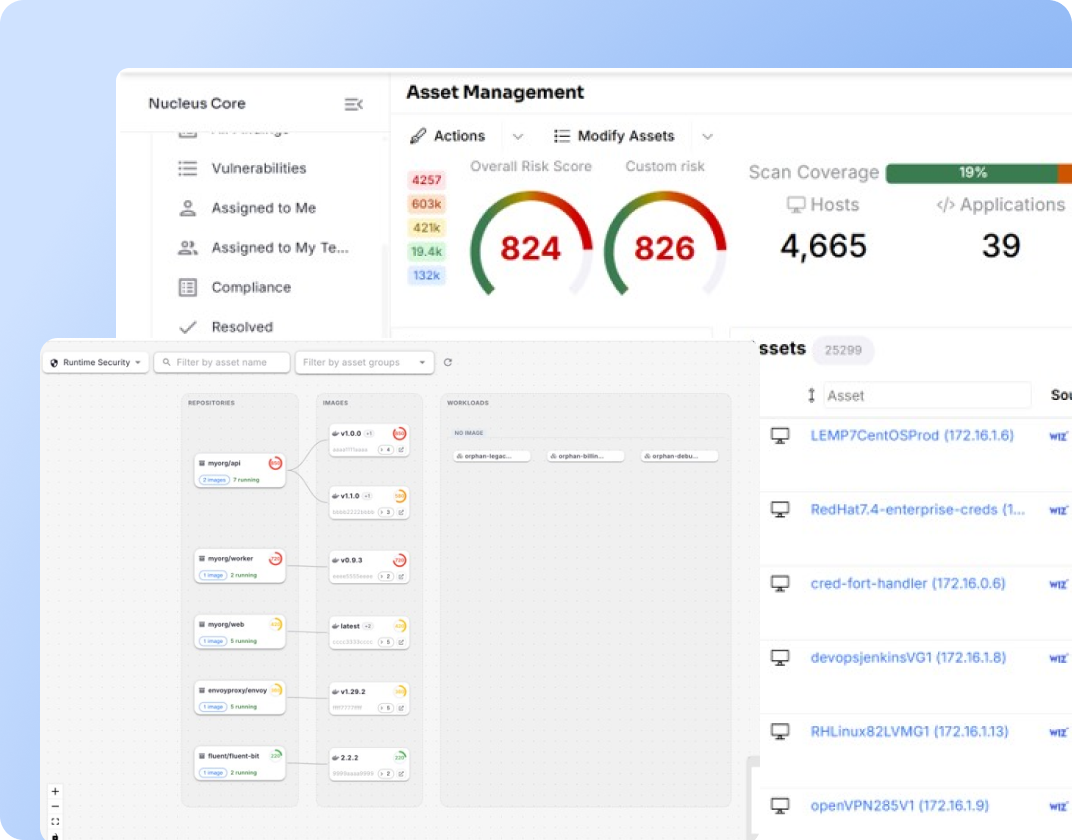Click host icon for cred-fort-handler row
The image size is (1072, 840).
[780, 583]
